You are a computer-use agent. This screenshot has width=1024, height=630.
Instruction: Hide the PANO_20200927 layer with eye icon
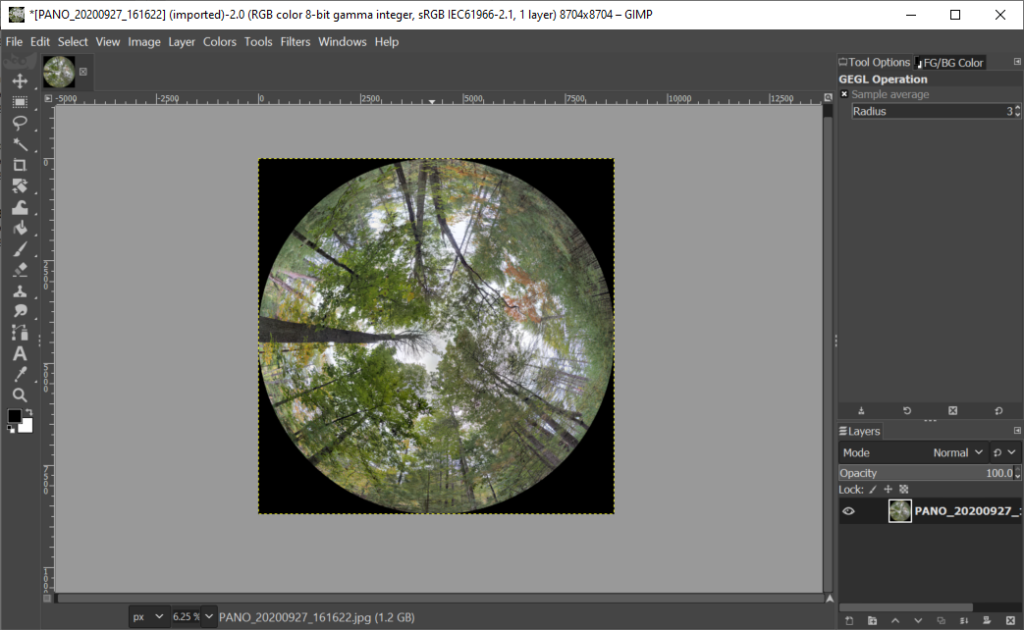pyautogui.click(x=848, y=511)
